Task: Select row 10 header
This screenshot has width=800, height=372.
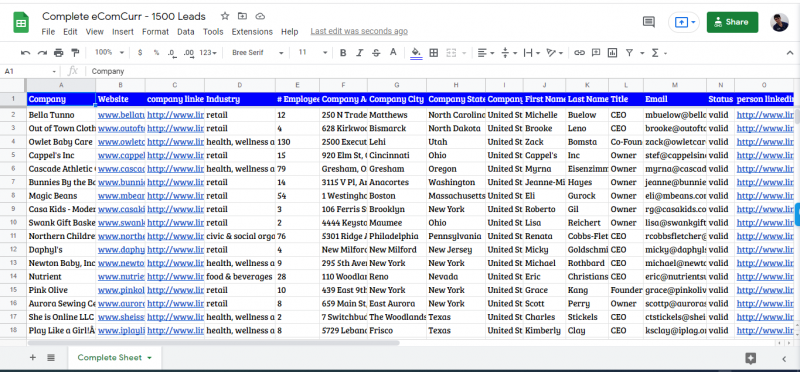Action: click(x=13, y=222)
